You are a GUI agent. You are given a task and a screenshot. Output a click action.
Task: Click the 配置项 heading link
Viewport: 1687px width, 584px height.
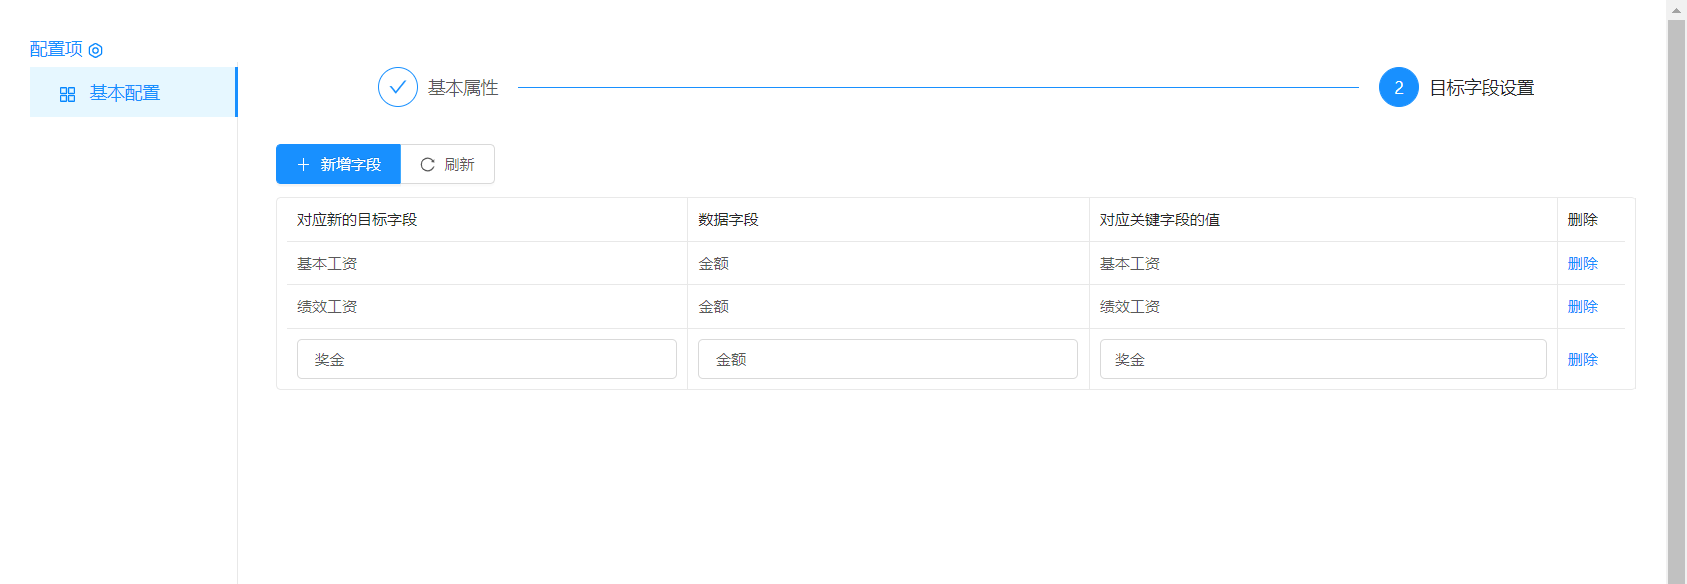click(x=56, y=49)
